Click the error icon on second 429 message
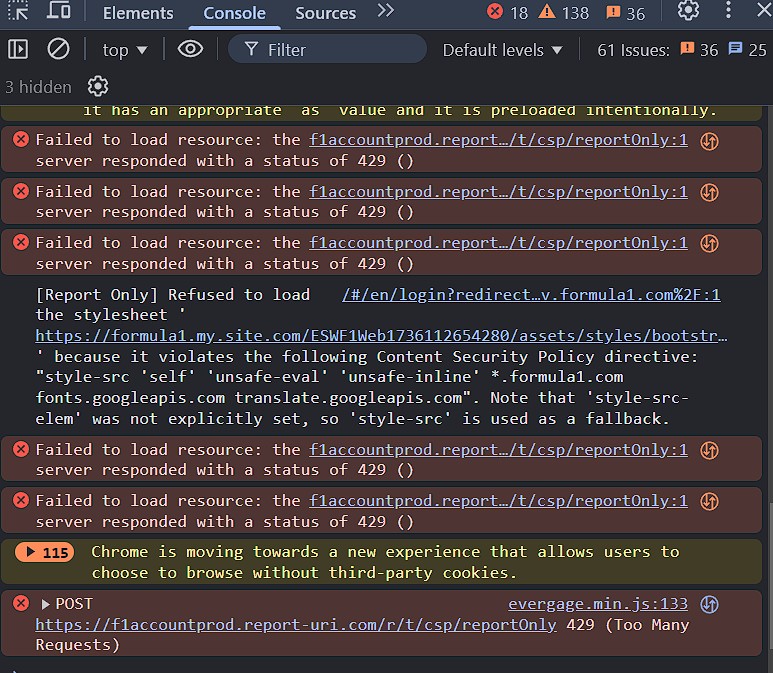The height and width of the screenshot is (673, 773). point(21,191)
